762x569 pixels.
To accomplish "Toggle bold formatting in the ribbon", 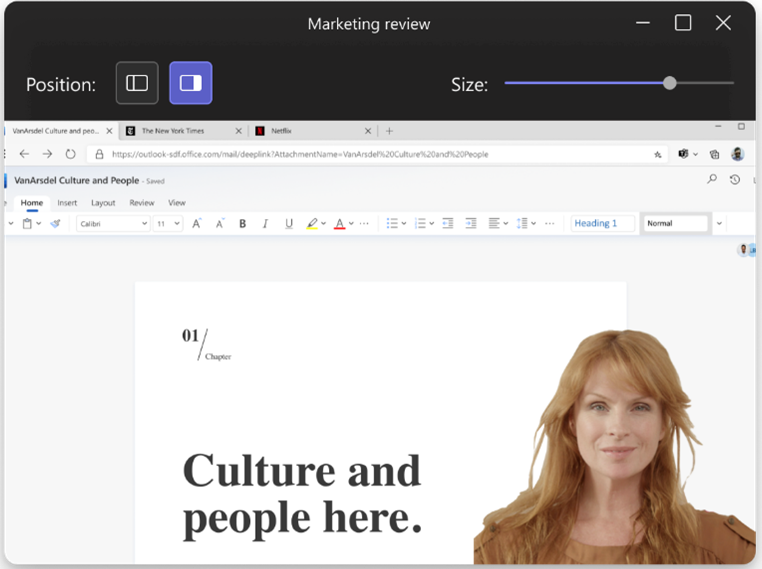I will (242, 224).
